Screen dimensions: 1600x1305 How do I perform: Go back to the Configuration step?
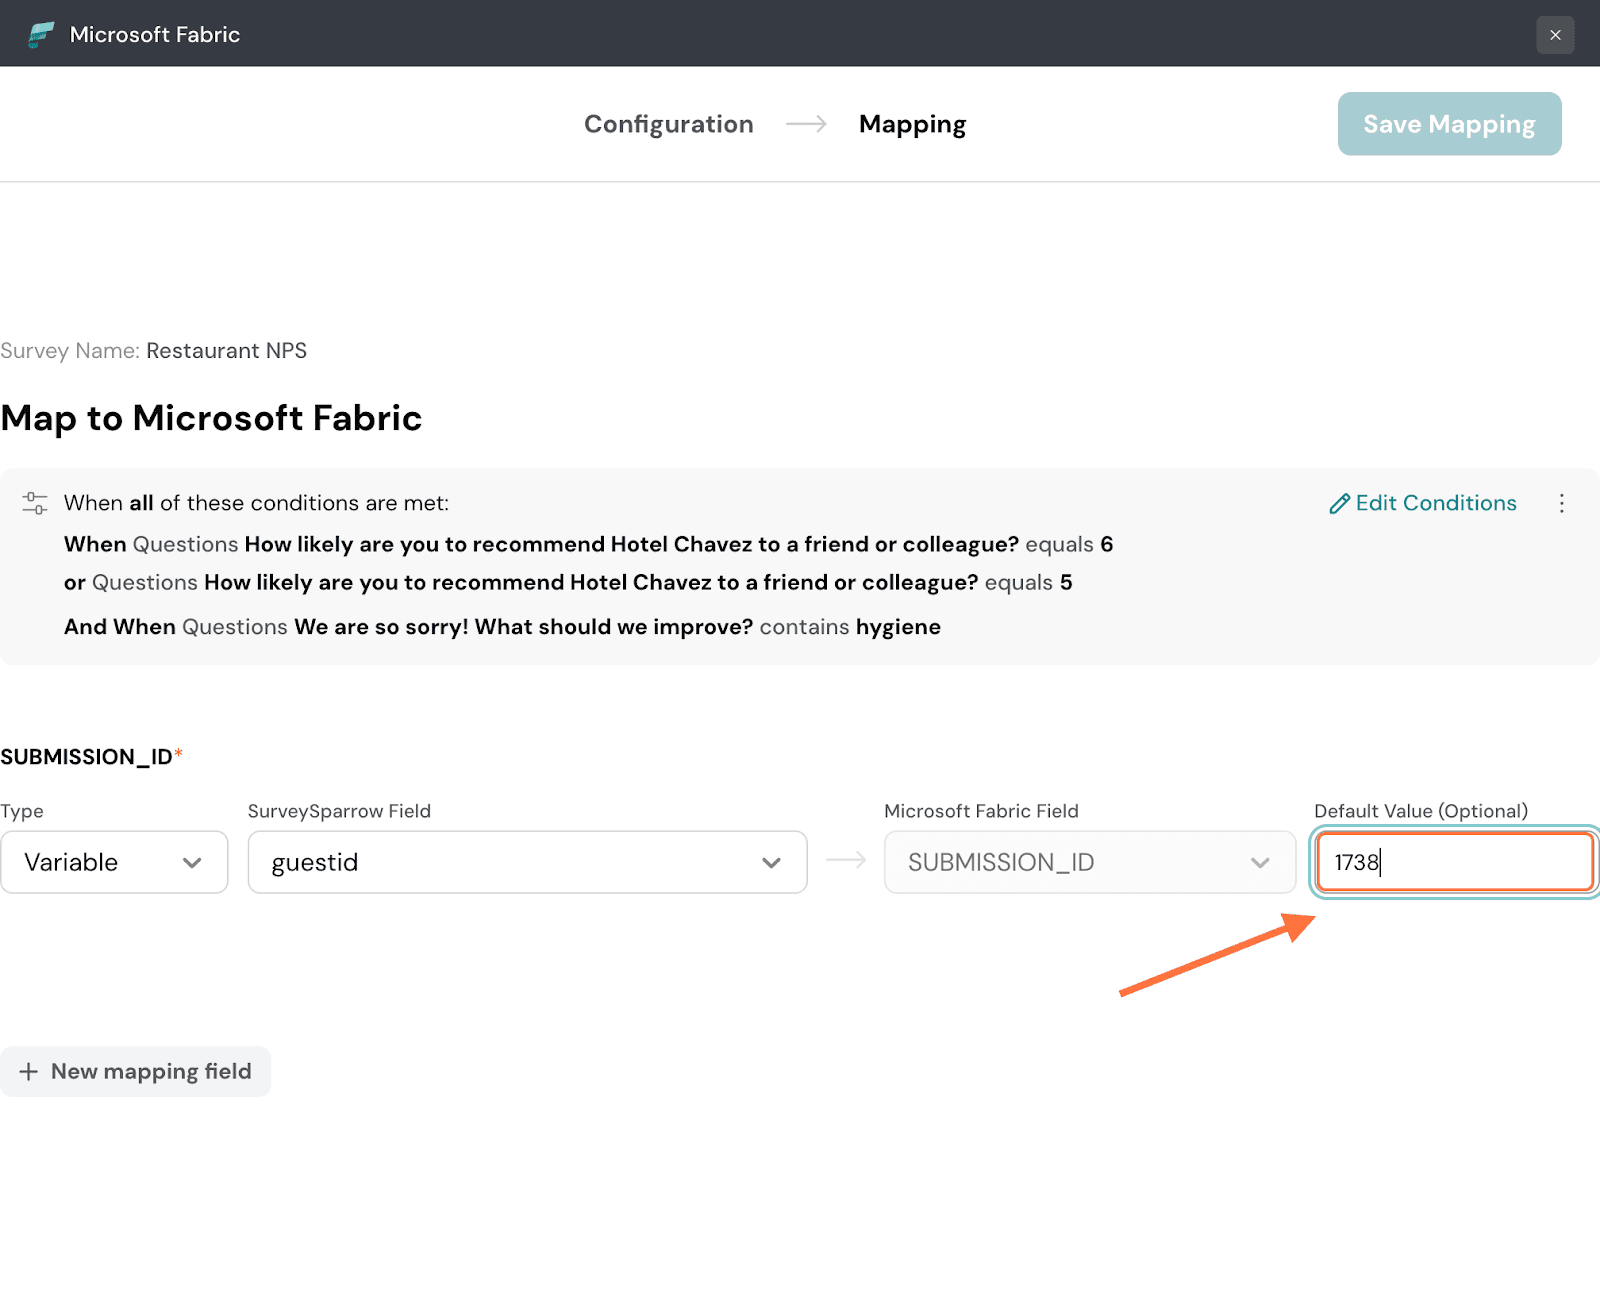tap(668, 124)
